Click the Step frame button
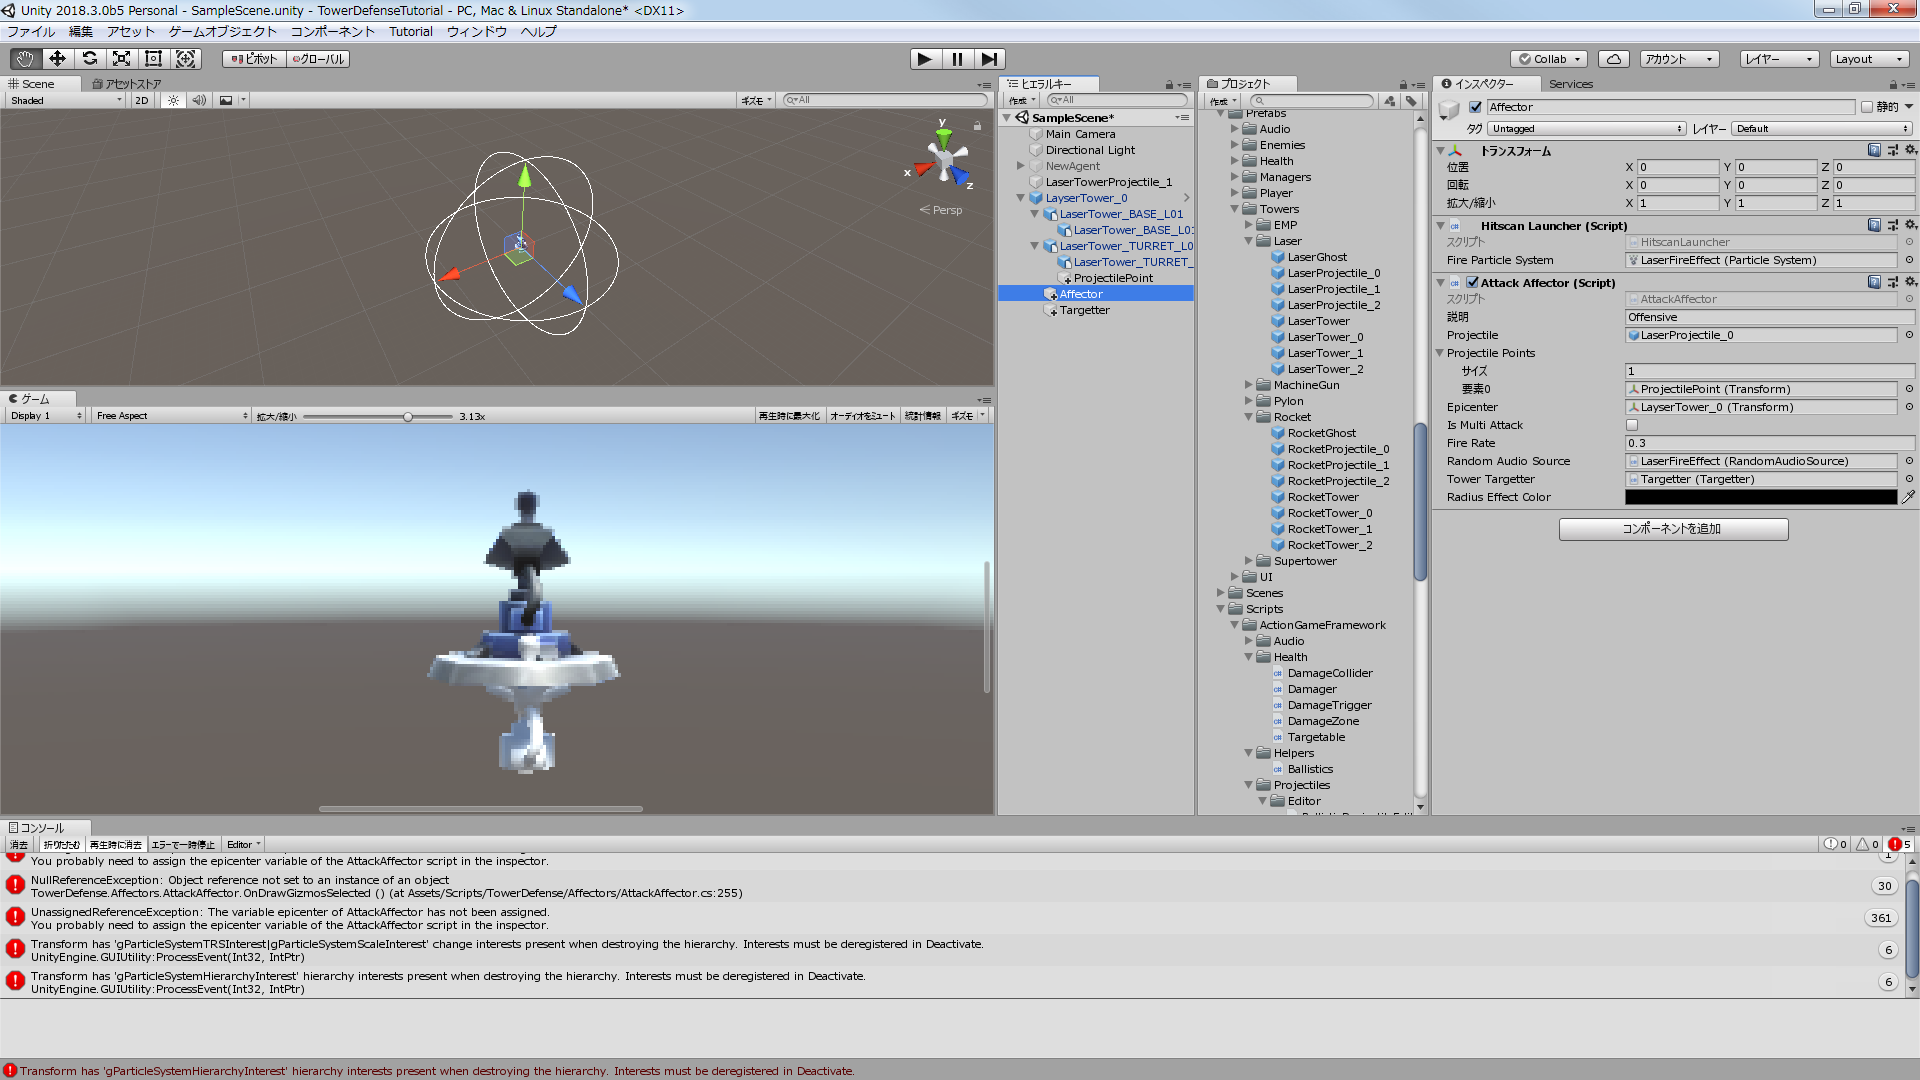This screenshot has width=1920, height=1080. 989,59
